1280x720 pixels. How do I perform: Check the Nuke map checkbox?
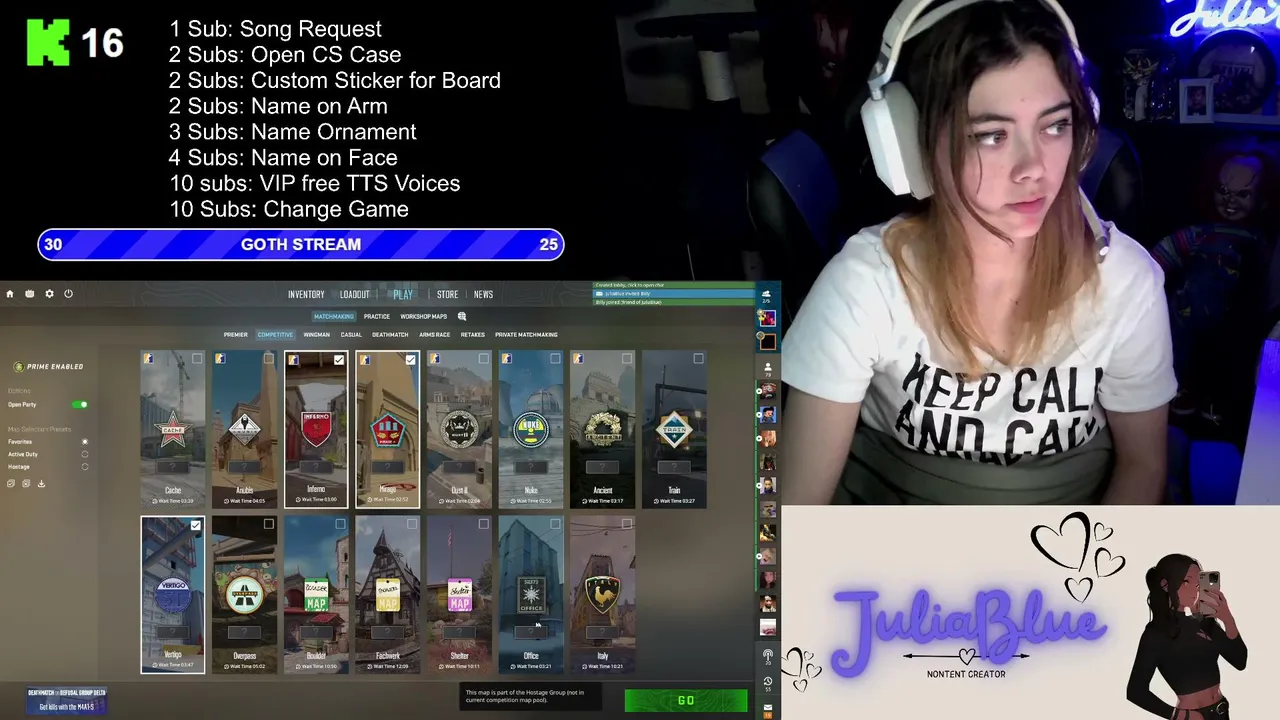click(x=555, y=359)
